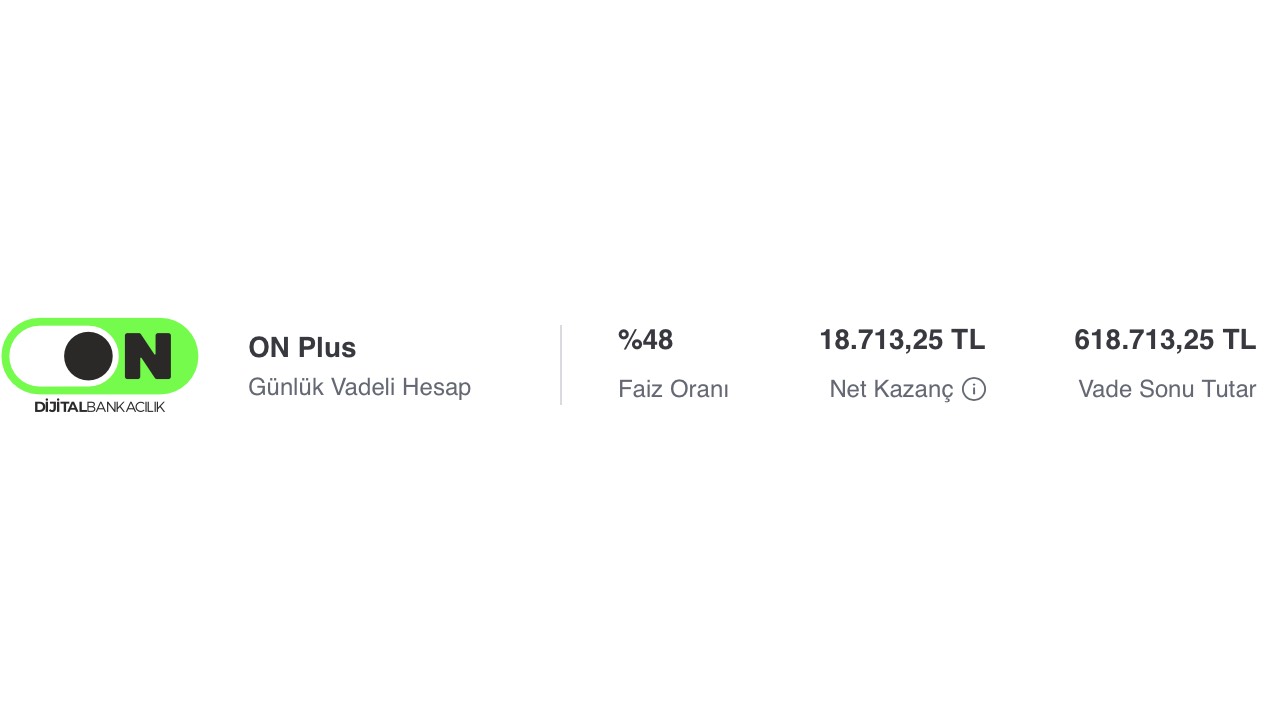The width and height of the screenshot is (1280, 720).
Task: Click the word Hesap in the subtitle
Action: pyautogui.click(x=436, y=387)
